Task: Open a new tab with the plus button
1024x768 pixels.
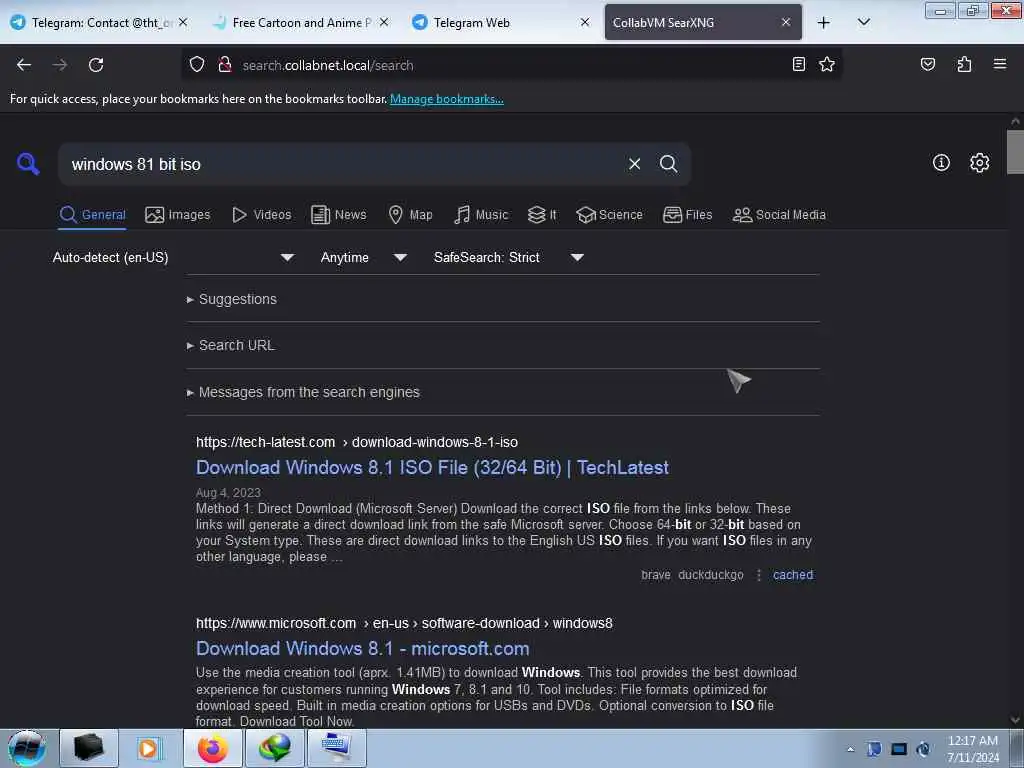Action: (824, 23)
